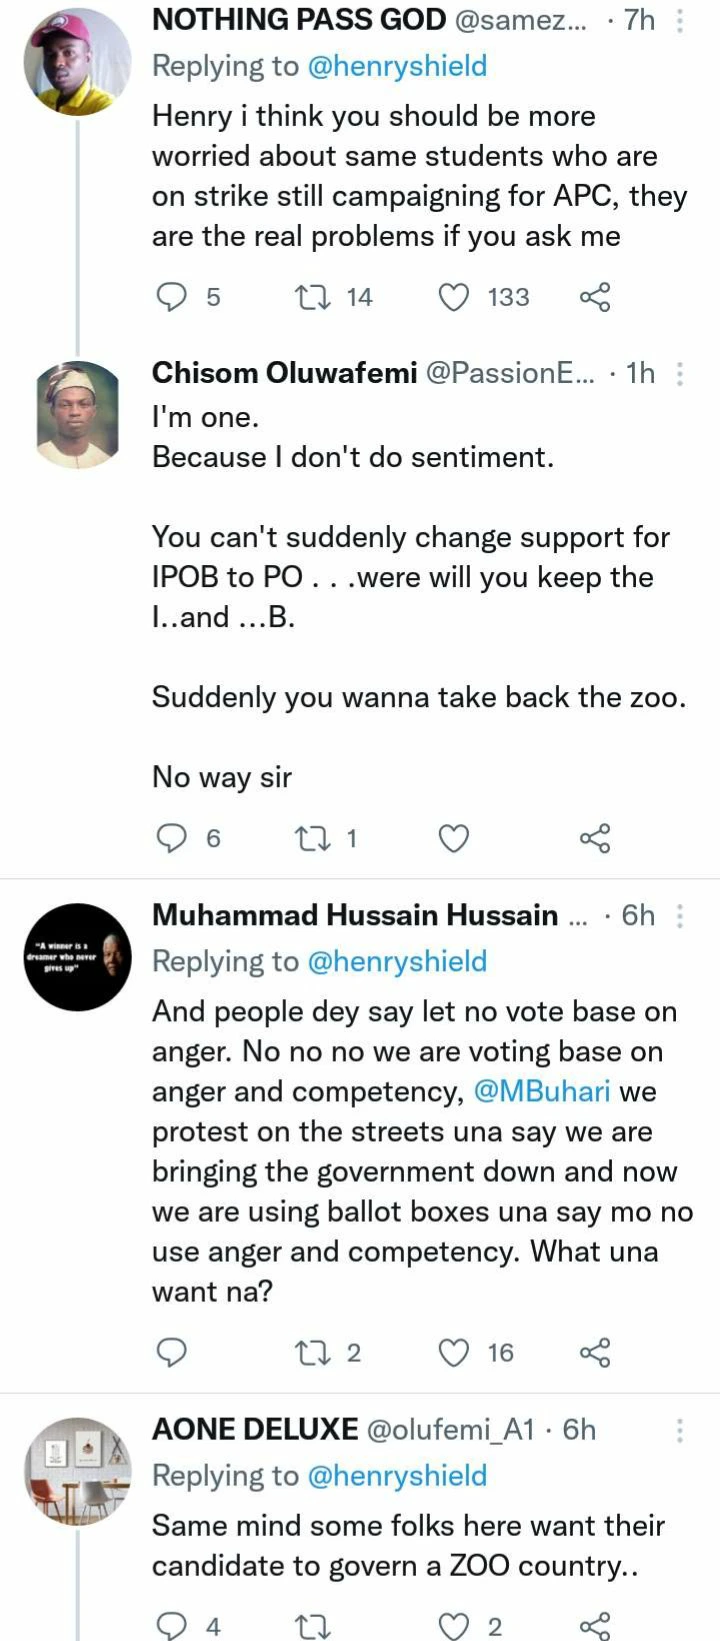Reply to NOTHING PASS GOD's tweet

173,297
